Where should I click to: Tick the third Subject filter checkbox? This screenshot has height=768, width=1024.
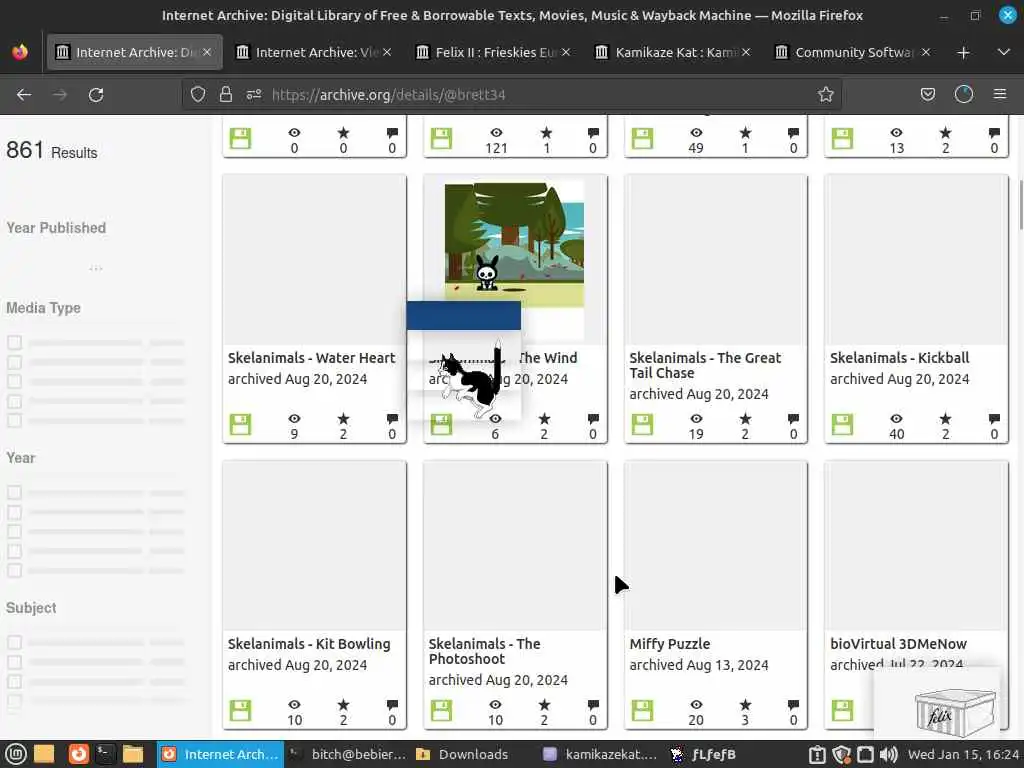click(14, 681)
